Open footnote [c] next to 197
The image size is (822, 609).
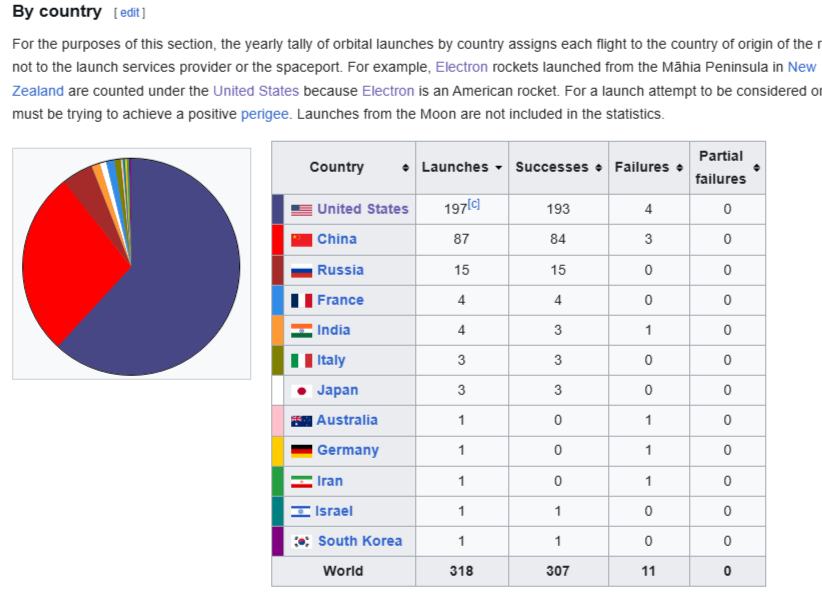click(474, 204)
